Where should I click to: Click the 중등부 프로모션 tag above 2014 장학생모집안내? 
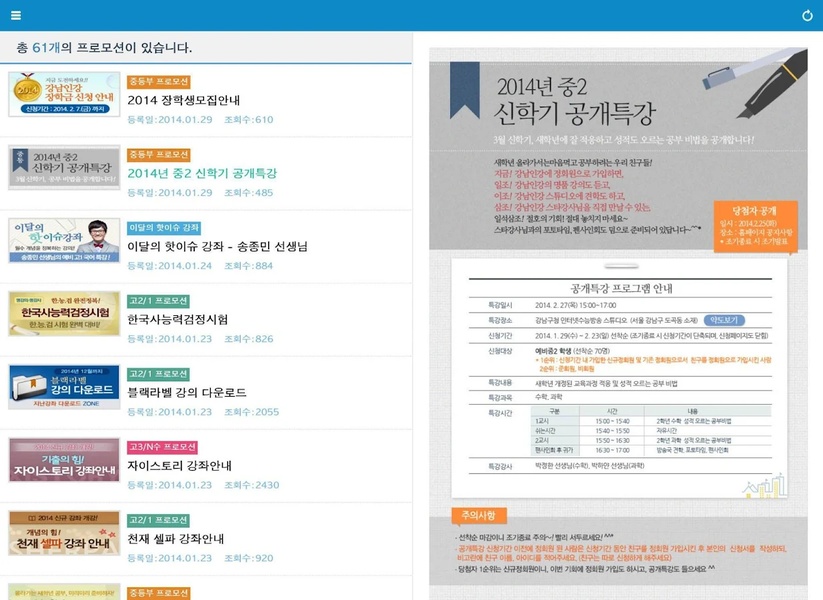[x=159, y=82]
